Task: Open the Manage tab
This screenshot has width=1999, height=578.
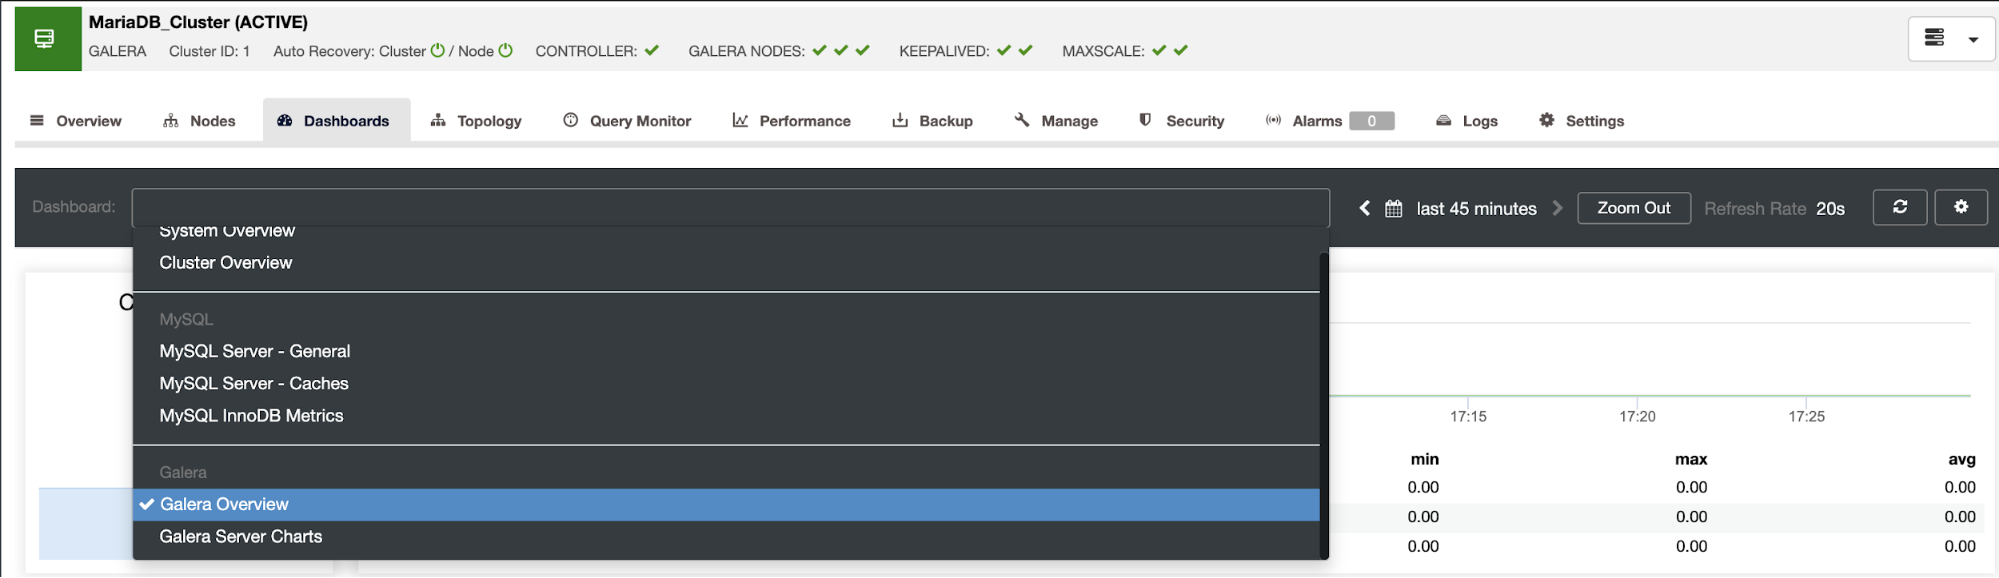Action: point(1056,121)
